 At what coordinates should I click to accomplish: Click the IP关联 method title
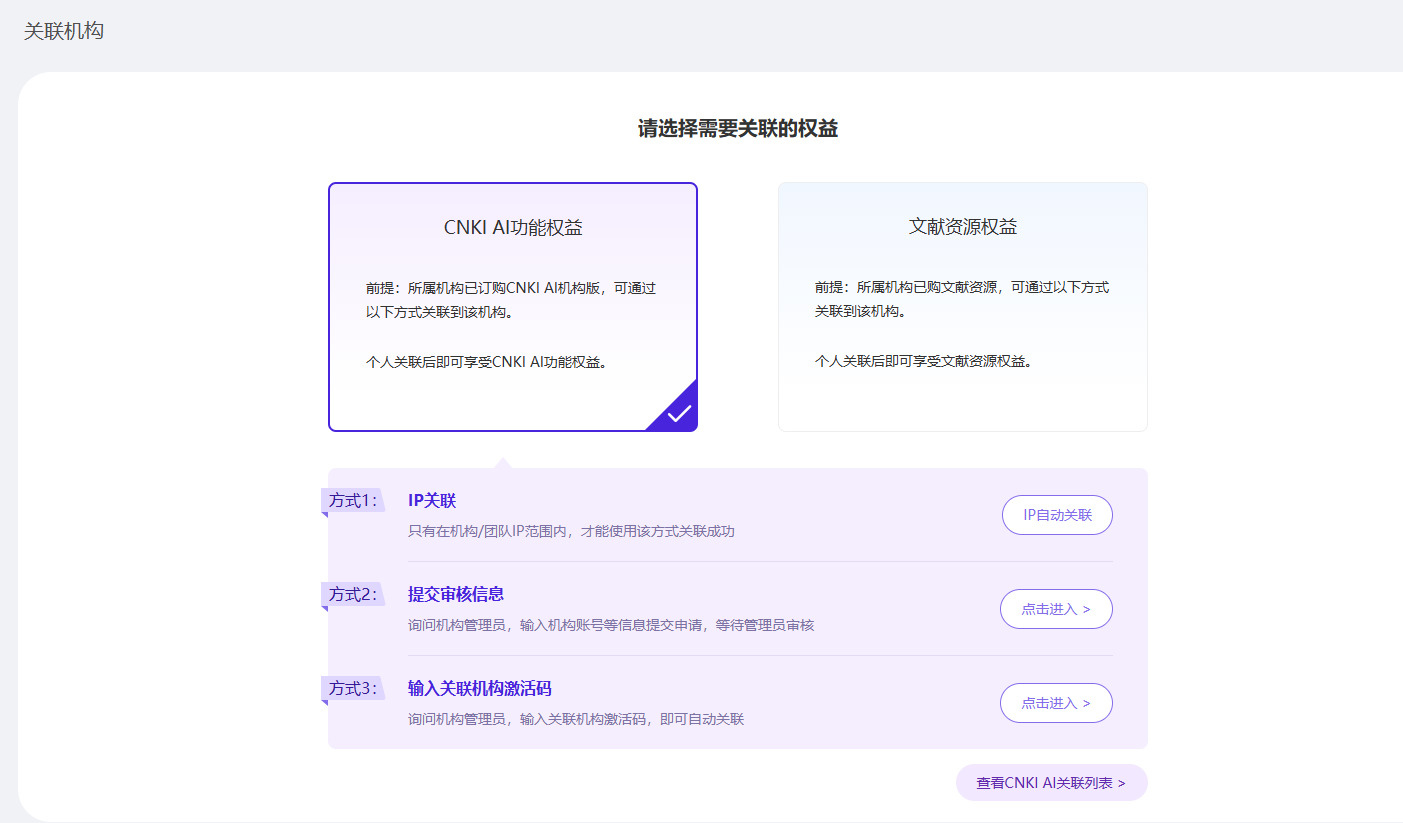click(432, 500)
